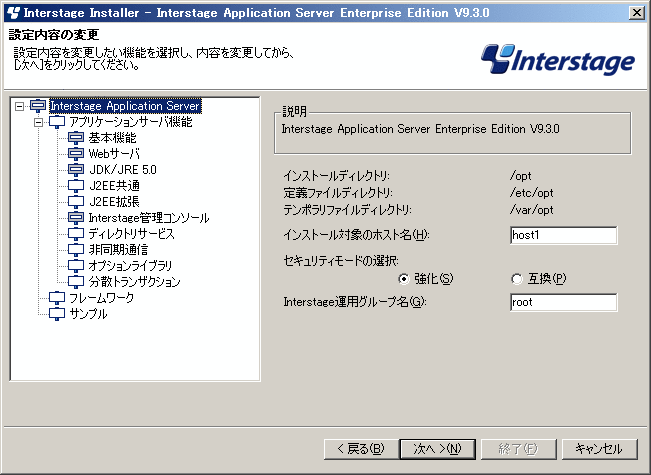Select the 強化(S) security mode radio button
The height and width of the screenshot is (475, 651).
pyautogui.click(x=403, y=279)
